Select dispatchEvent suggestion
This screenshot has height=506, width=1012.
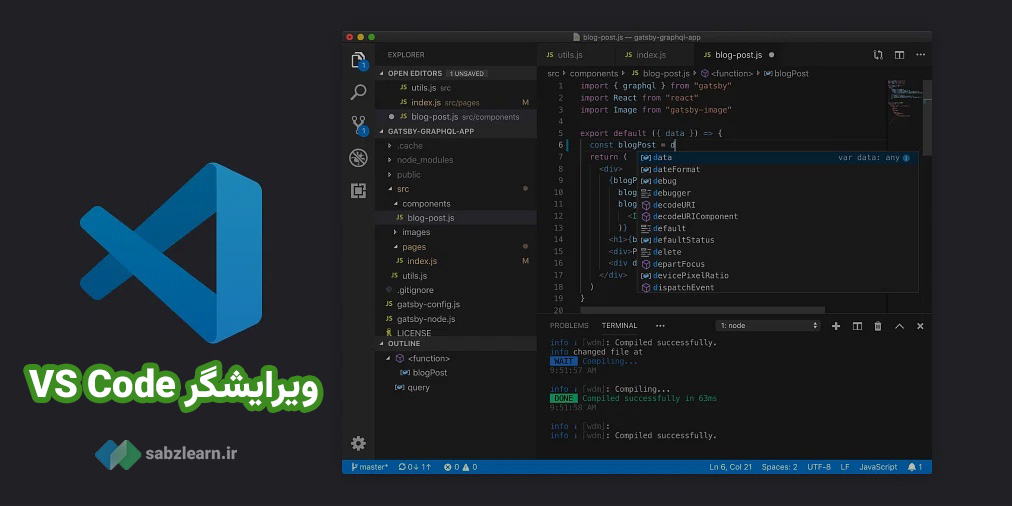(x=778, y=287)
